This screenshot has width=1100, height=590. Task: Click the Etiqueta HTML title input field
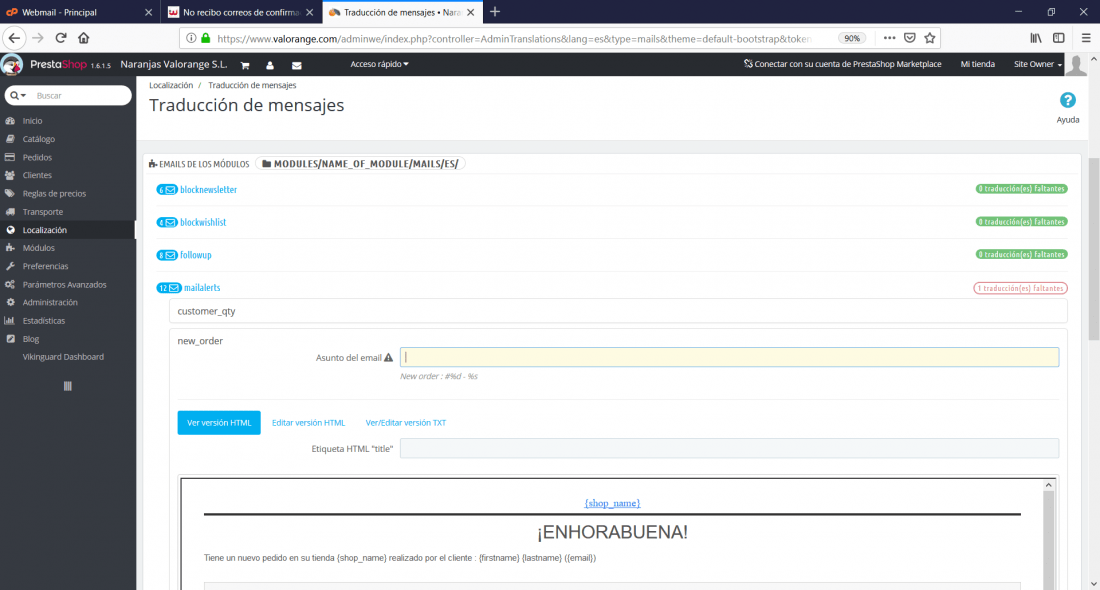click(x=729, y=448)
